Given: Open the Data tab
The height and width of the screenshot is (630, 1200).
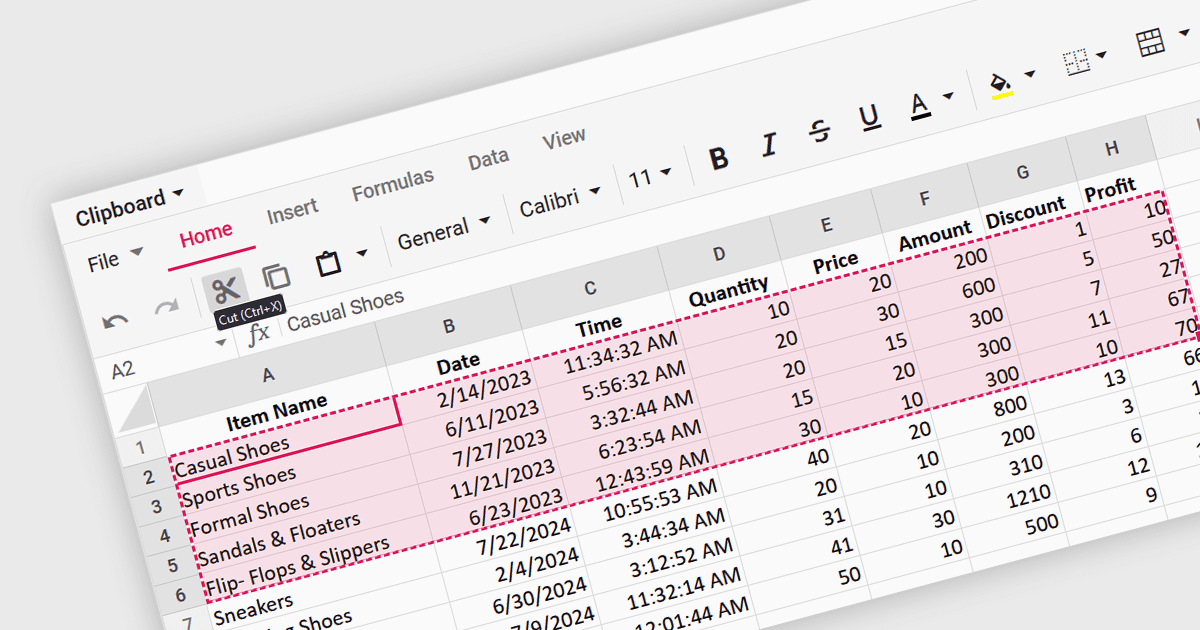Looking at the screenshot, I should 488,160.
